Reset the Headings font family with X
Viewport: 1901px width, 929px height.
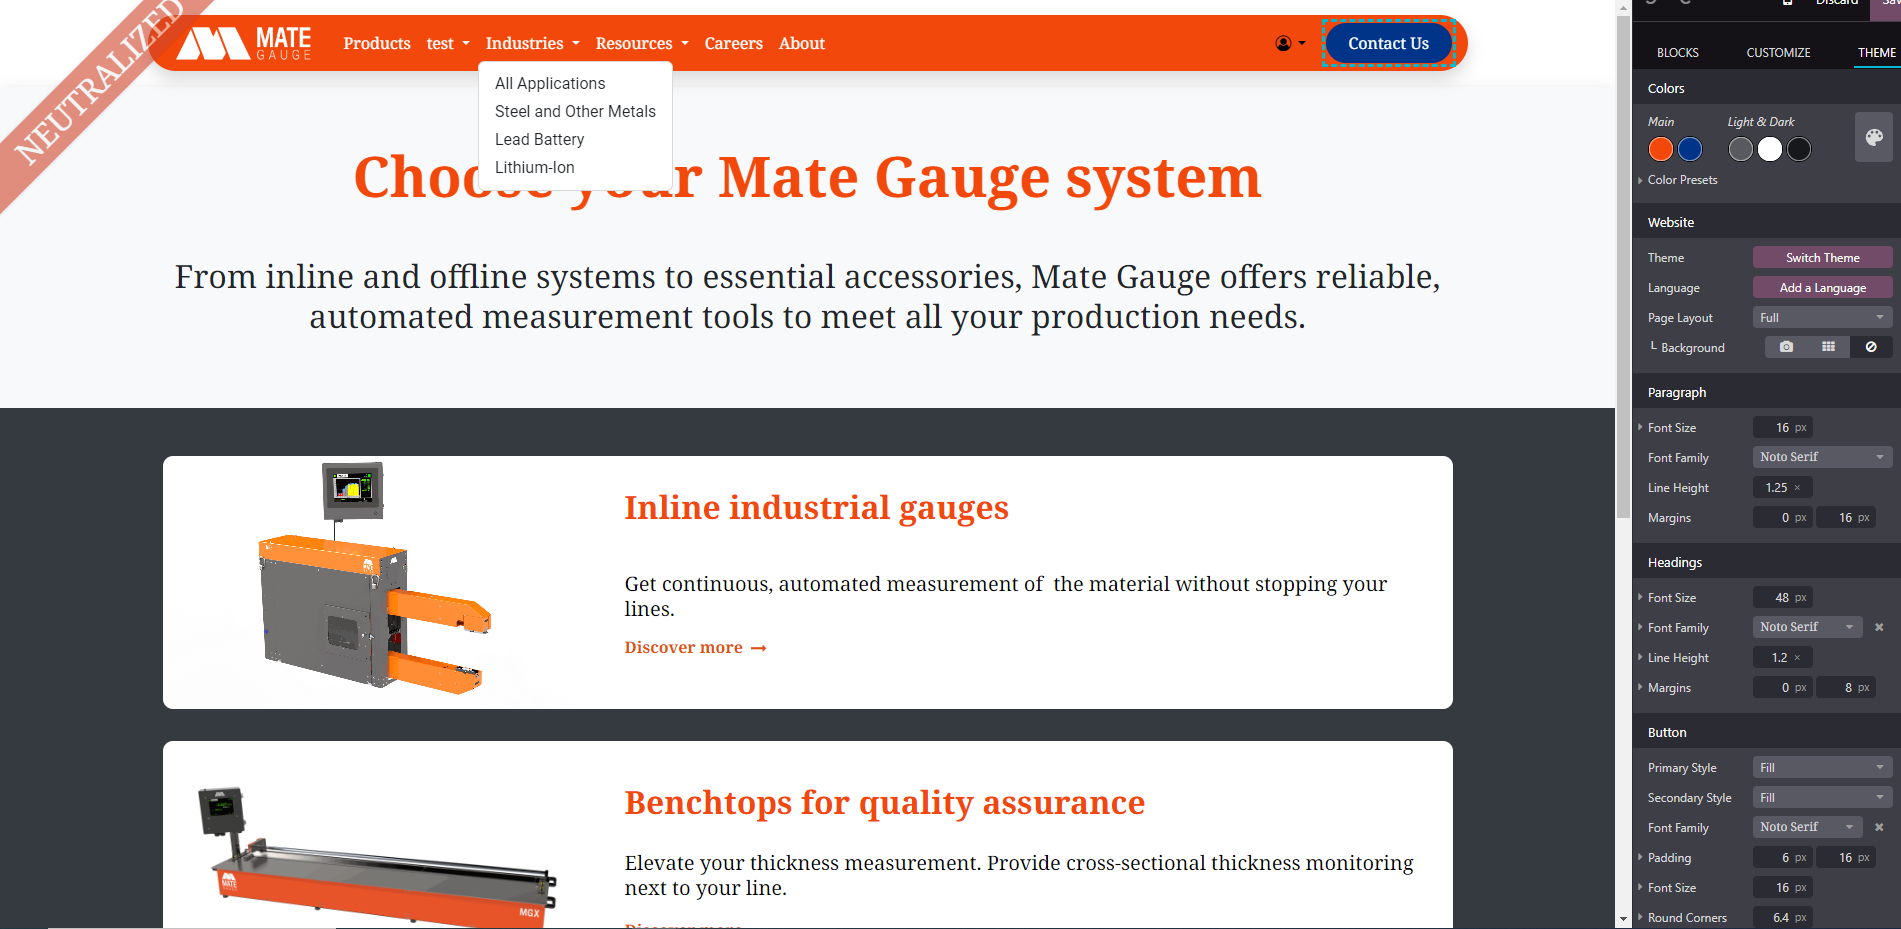click(x=1879, y=627)
